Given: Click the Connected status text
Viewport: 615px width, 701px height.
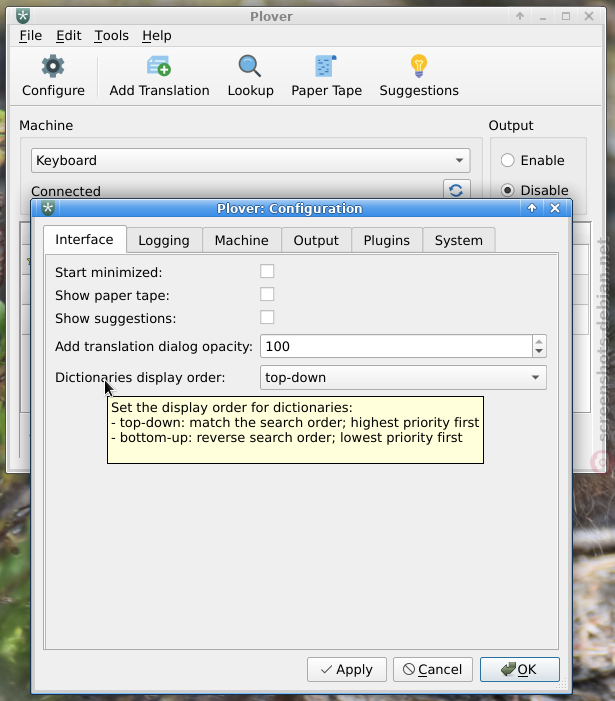Looking at the screenshot, I should [x=66, y=191].
